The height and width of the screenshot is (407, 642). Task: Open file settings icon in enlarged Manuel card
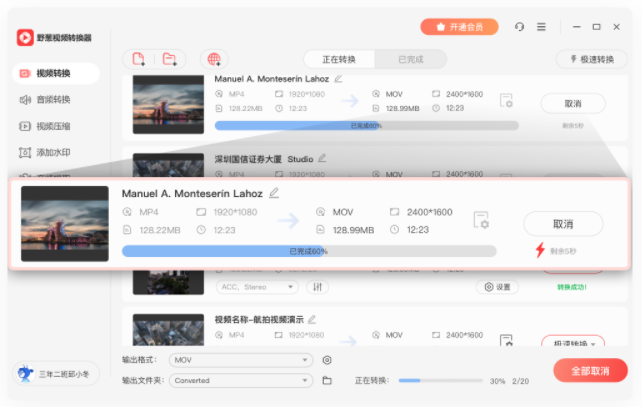pos(481,220)
